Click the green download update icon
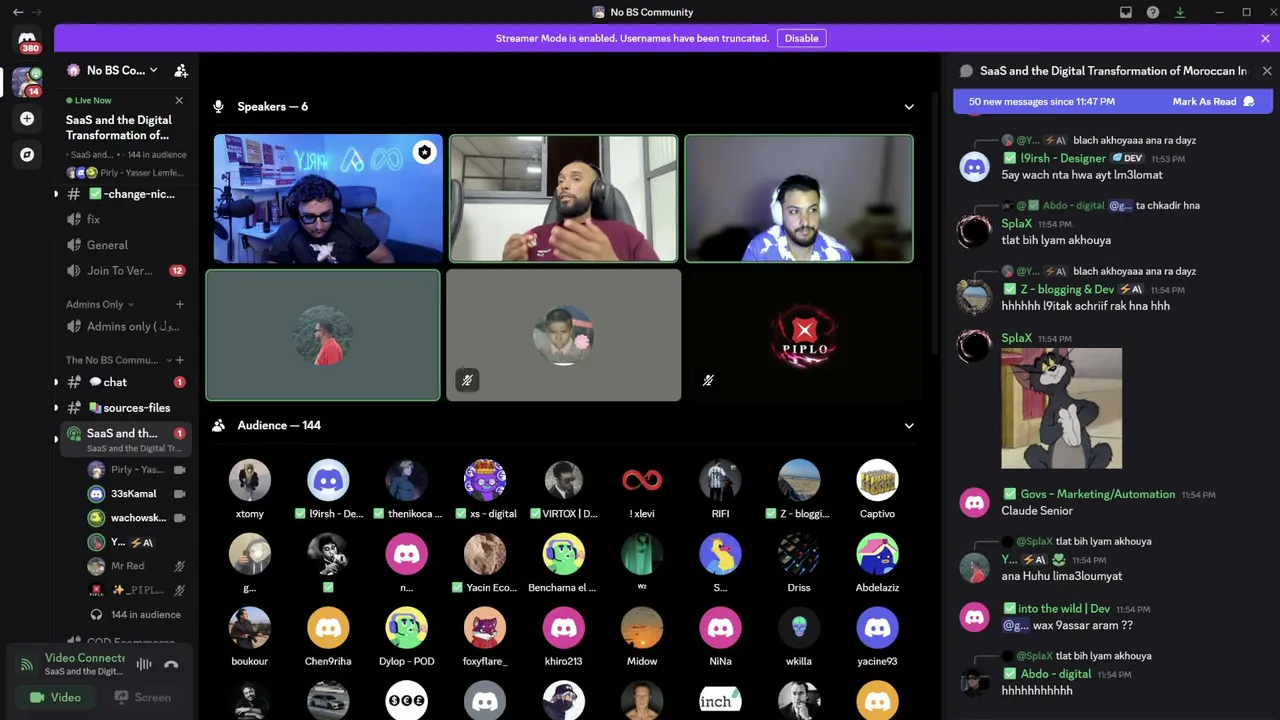The image size is (1280, 720). click(1180, 12)
